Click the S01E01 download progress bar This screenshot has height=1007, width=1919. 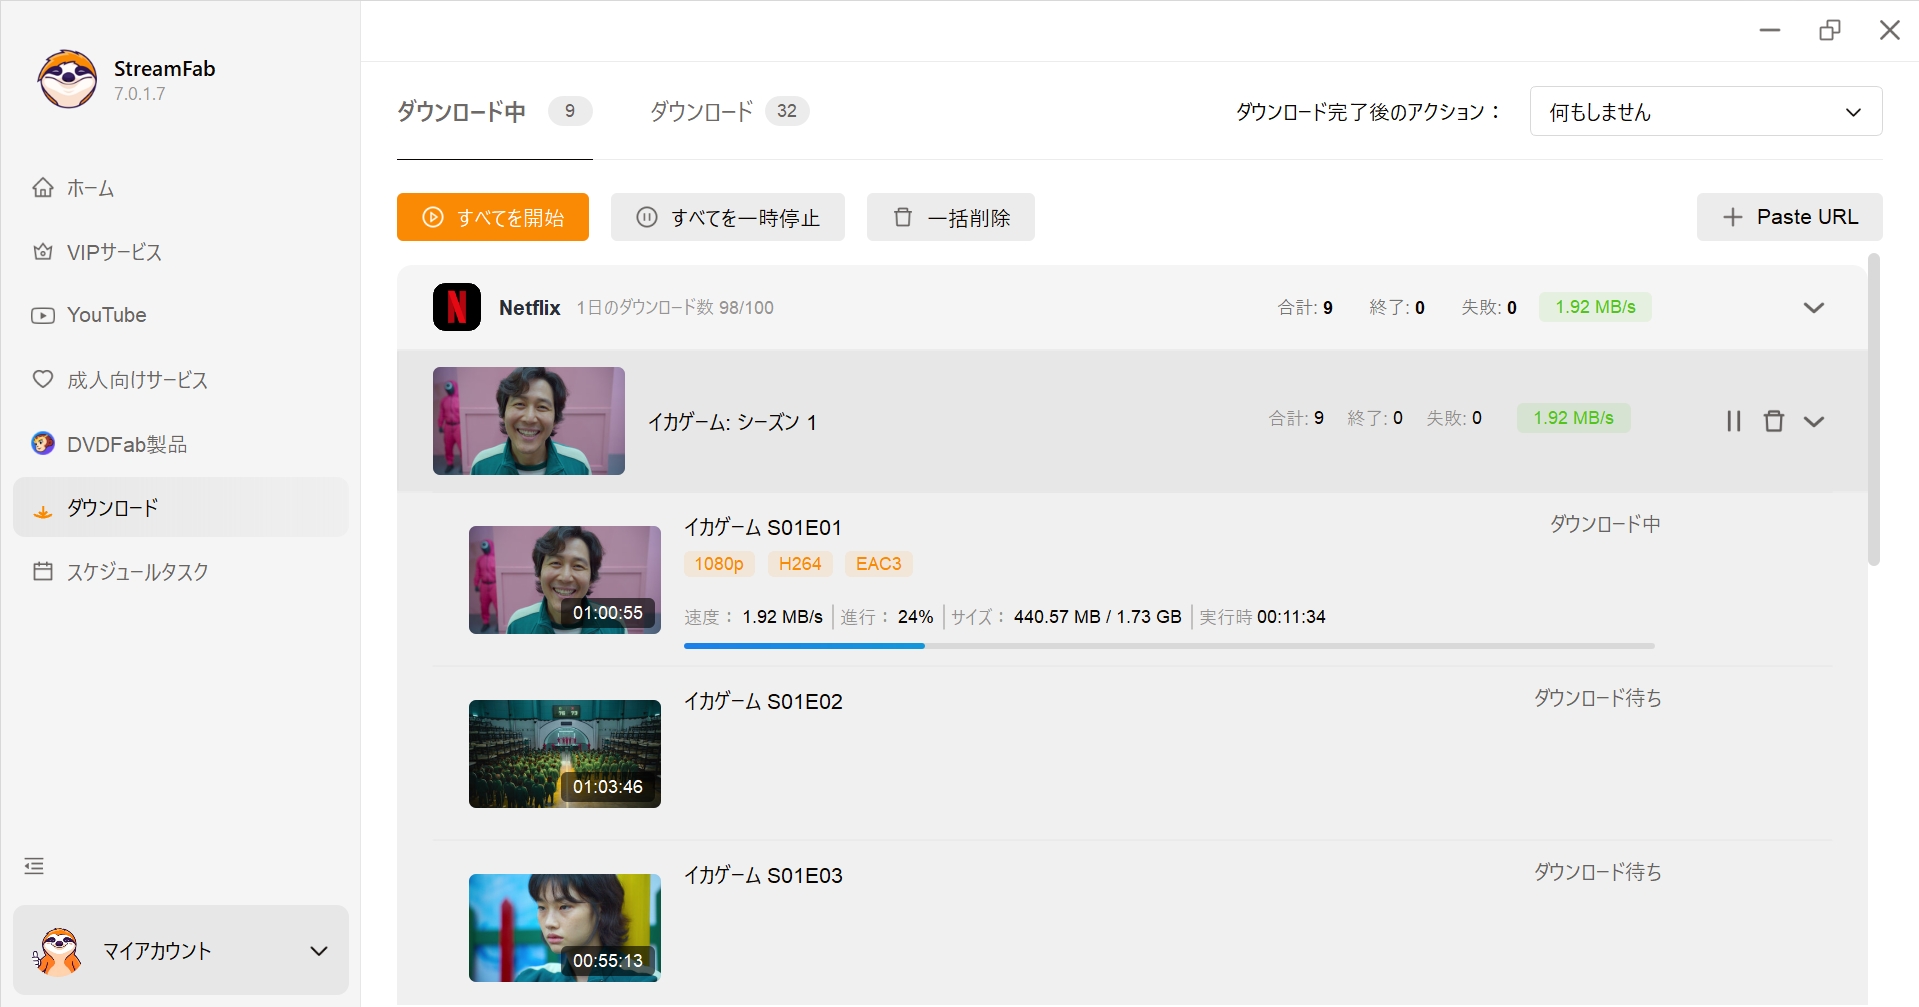[1168, 646]
